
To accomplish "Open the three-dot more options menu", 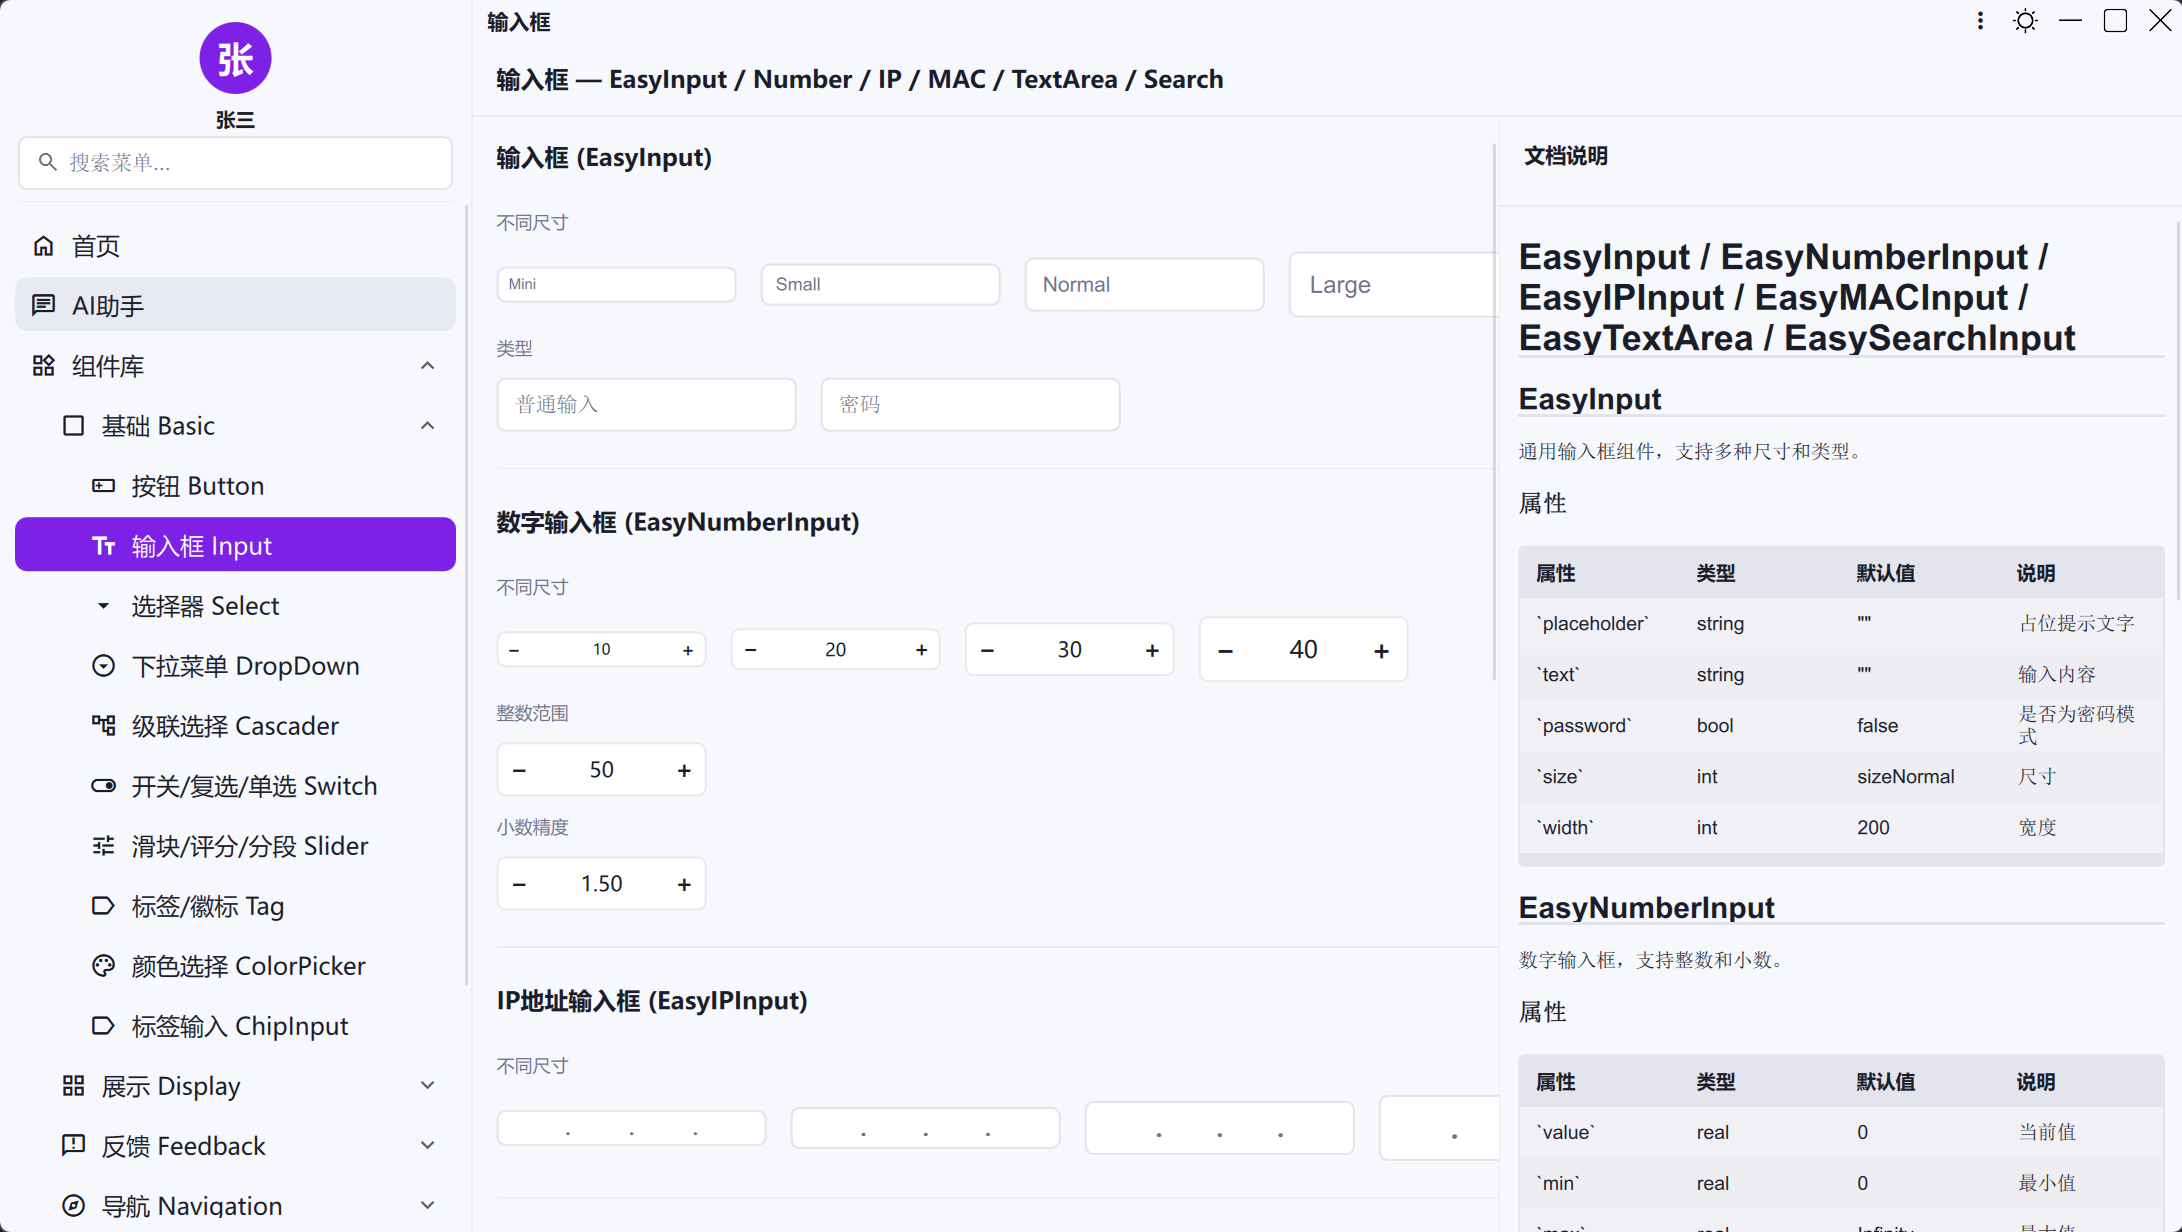I will click(x=1980, y=21).
